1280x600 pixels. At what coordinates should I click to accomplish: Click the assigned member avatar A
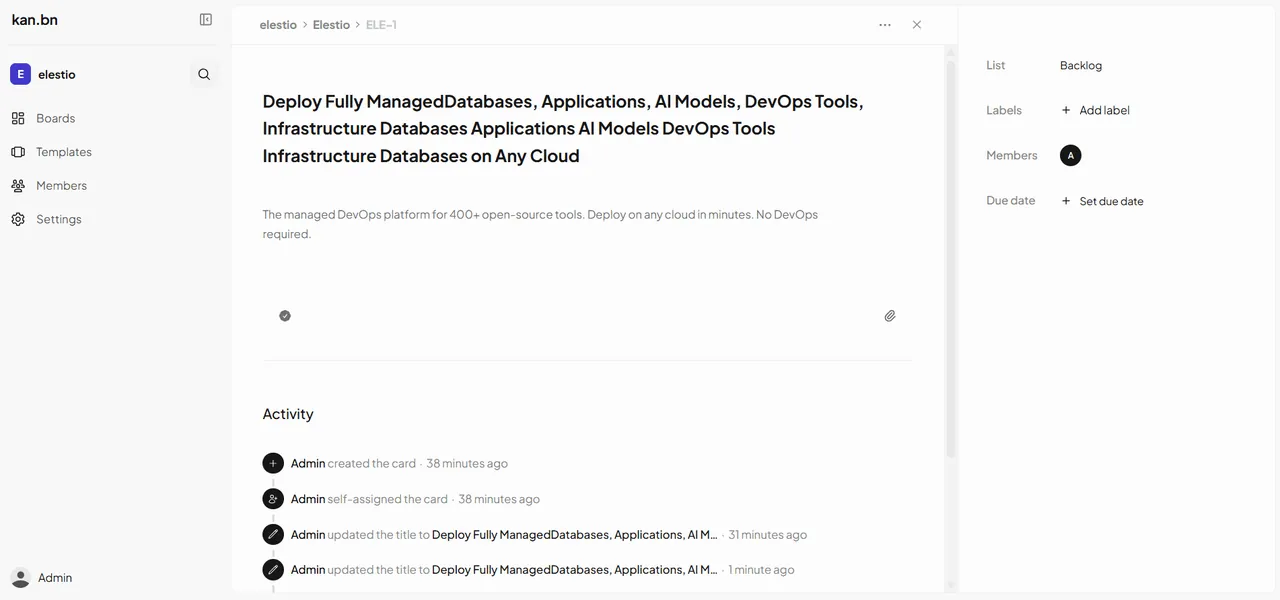click(1071, 155)
